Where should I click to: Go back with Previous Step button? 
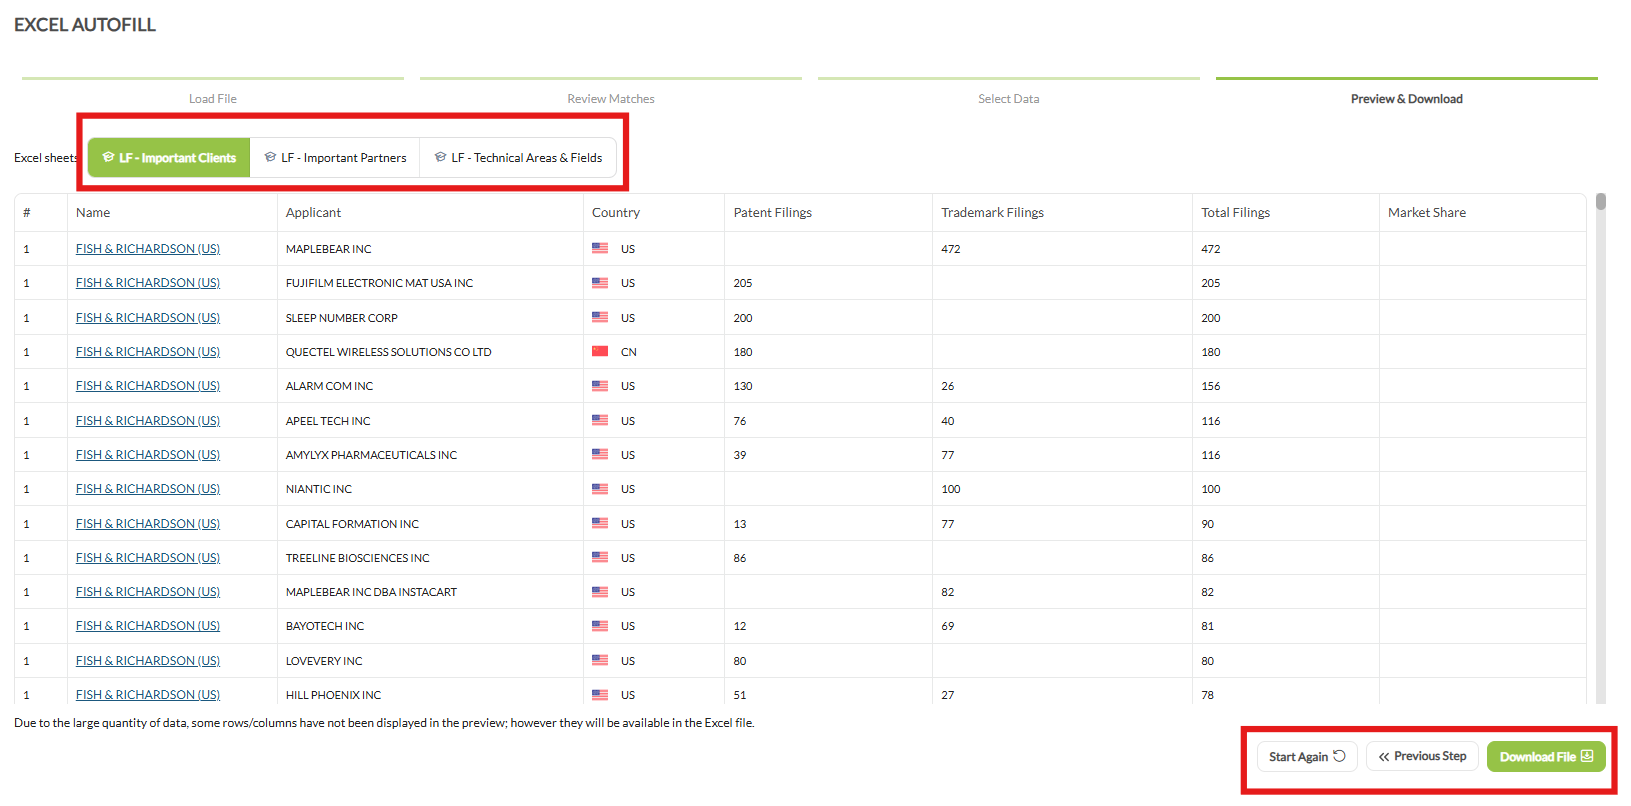pos(1422,756)
